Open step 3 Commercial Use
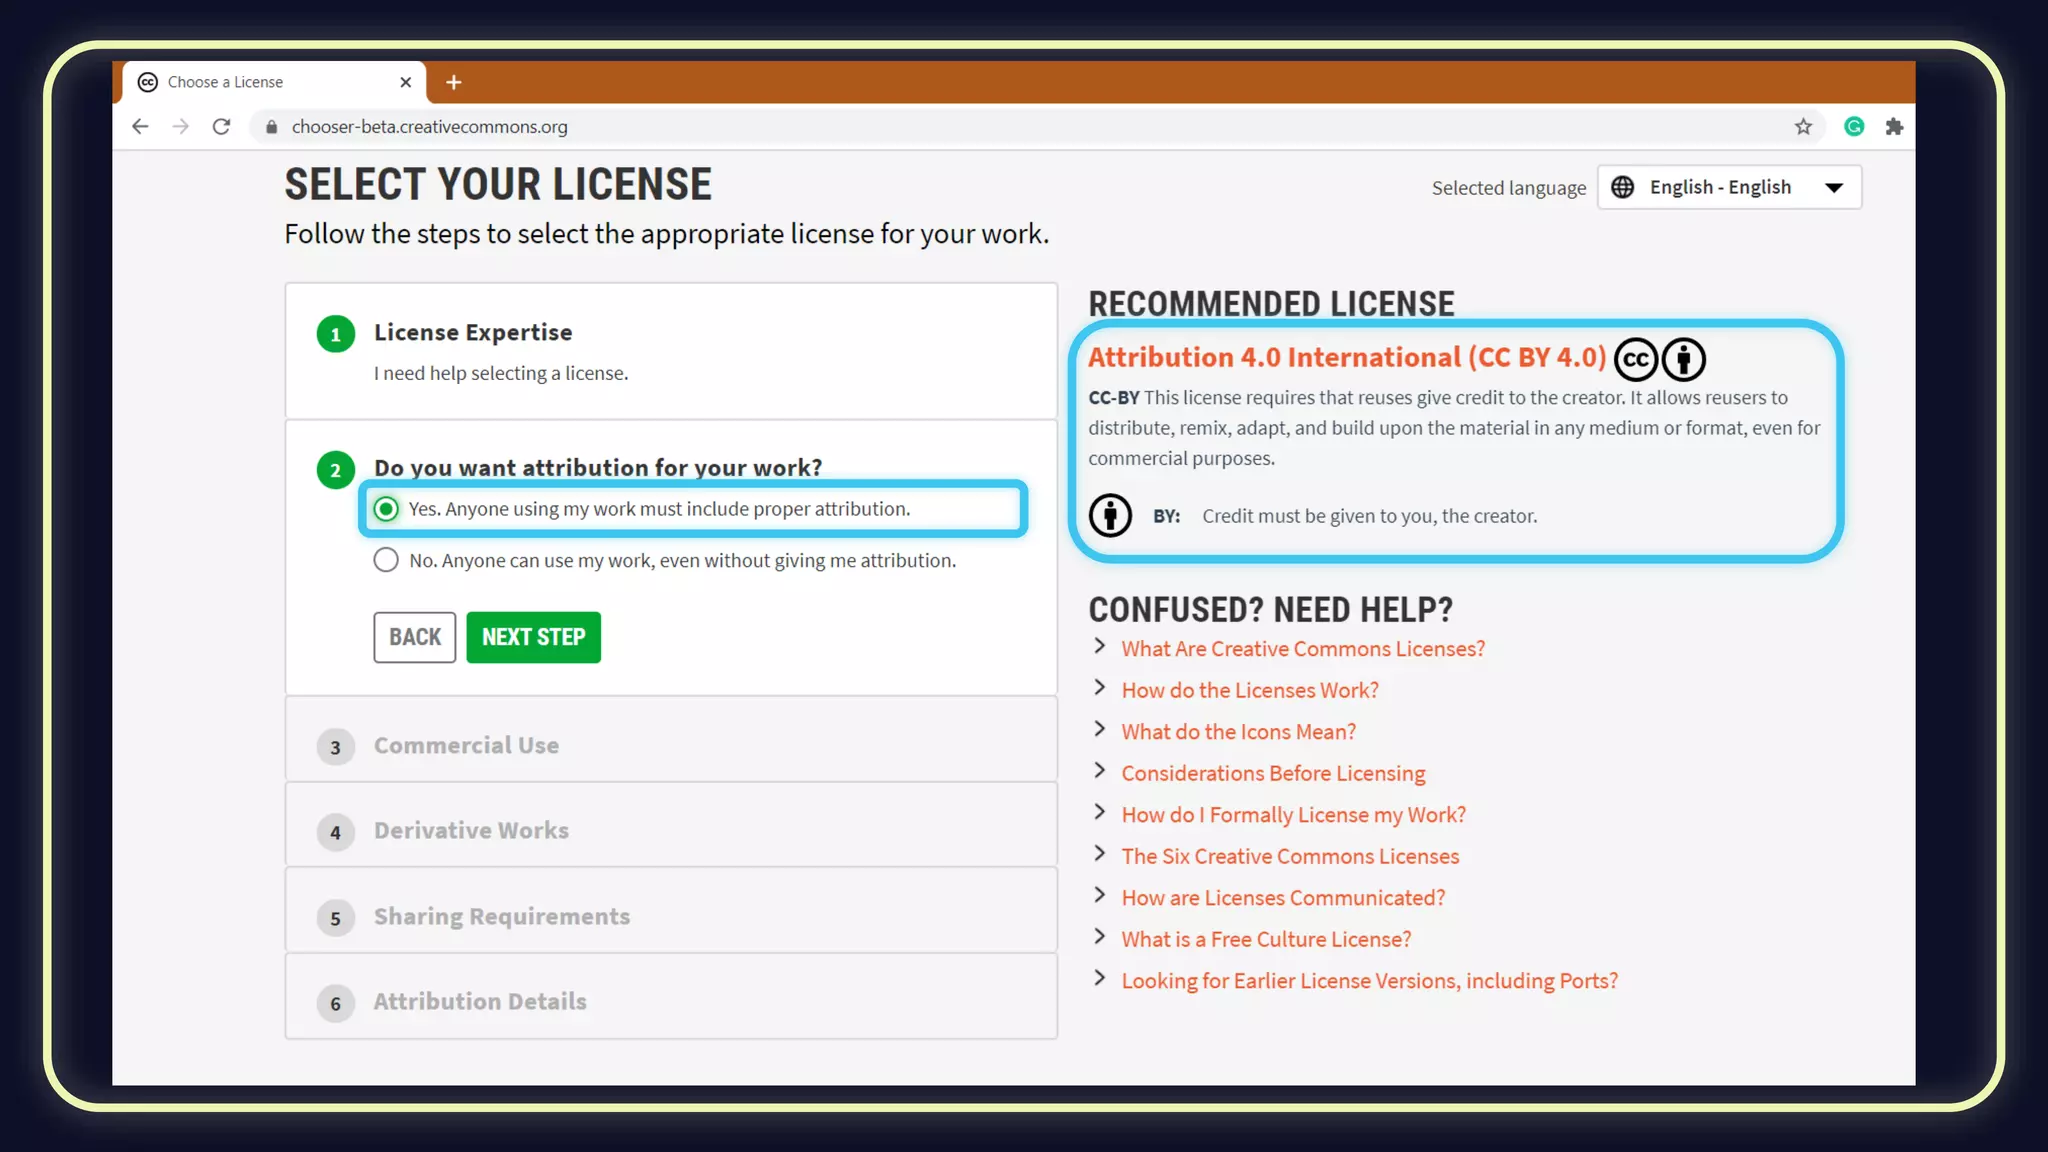2048x1152 pixels. pos(466,746)
